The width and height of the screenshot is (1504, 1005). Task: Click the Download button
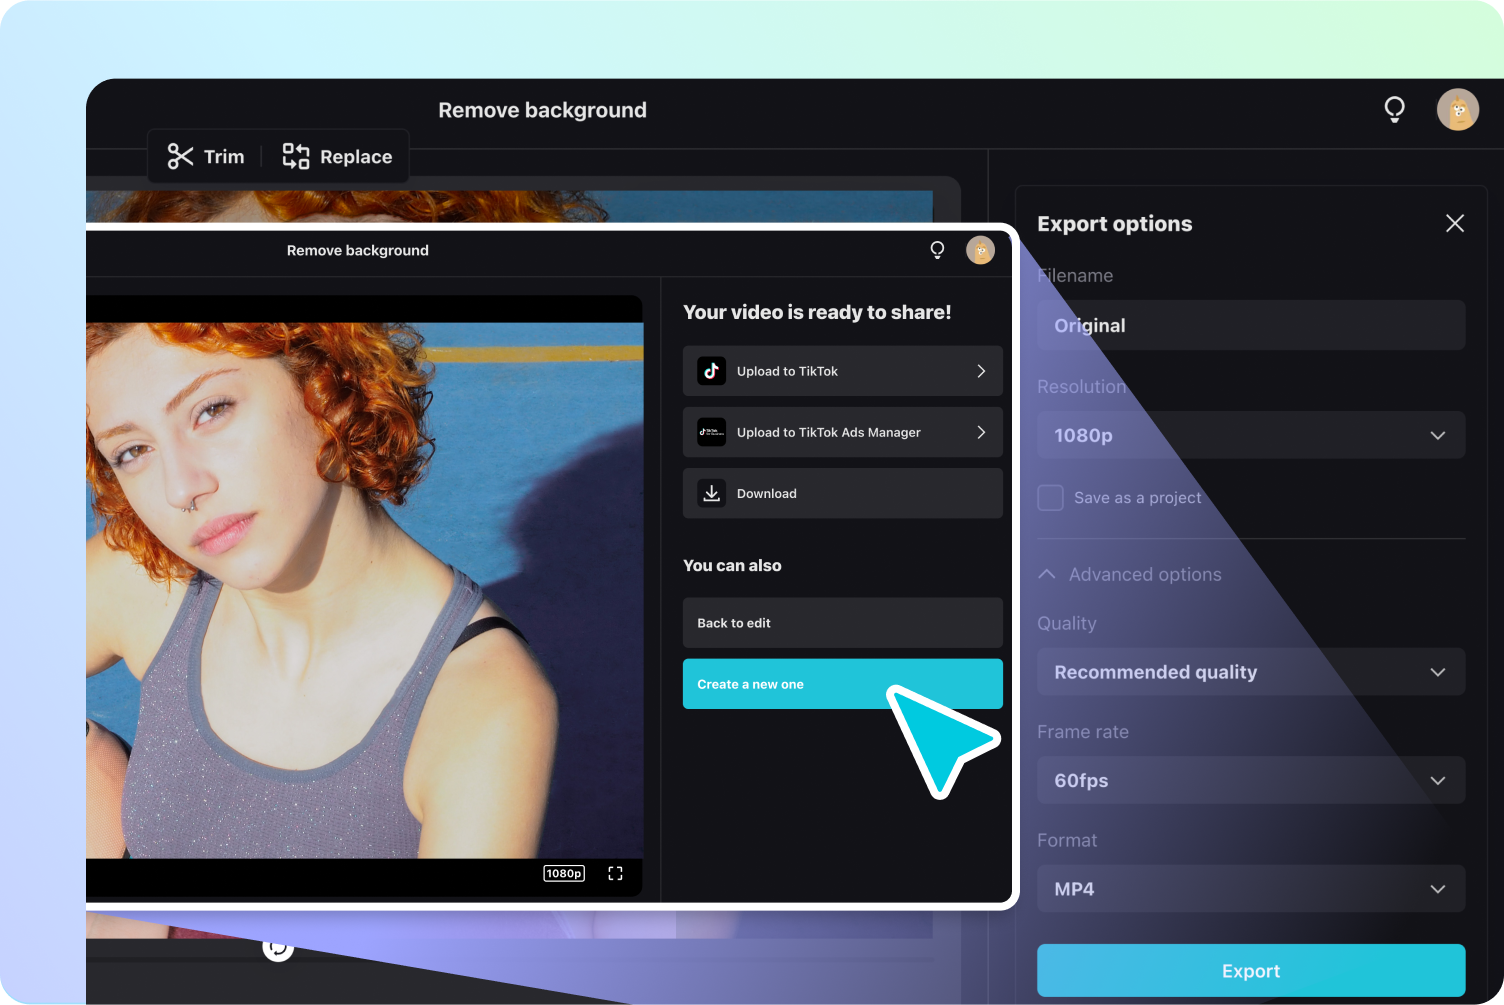tap(843, 493)
